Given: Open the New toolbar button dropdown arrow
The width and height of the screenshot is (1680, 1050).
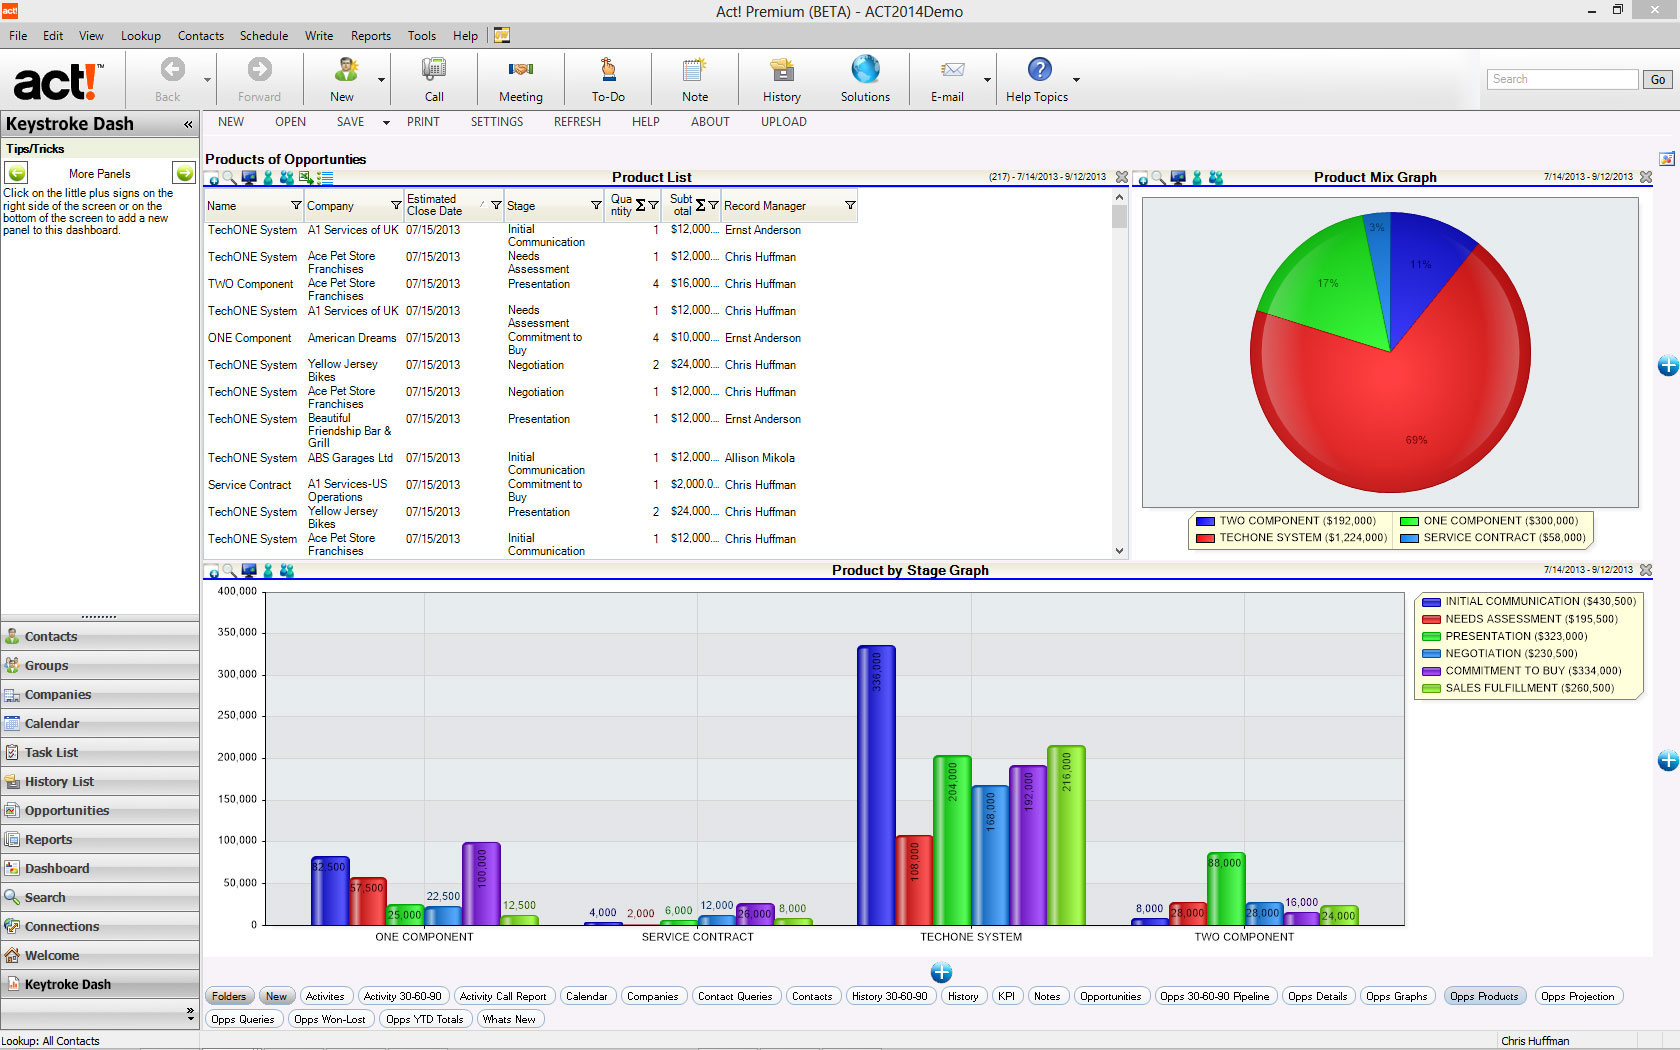Looking at the screenshot, I should click(x=381, y=80).
